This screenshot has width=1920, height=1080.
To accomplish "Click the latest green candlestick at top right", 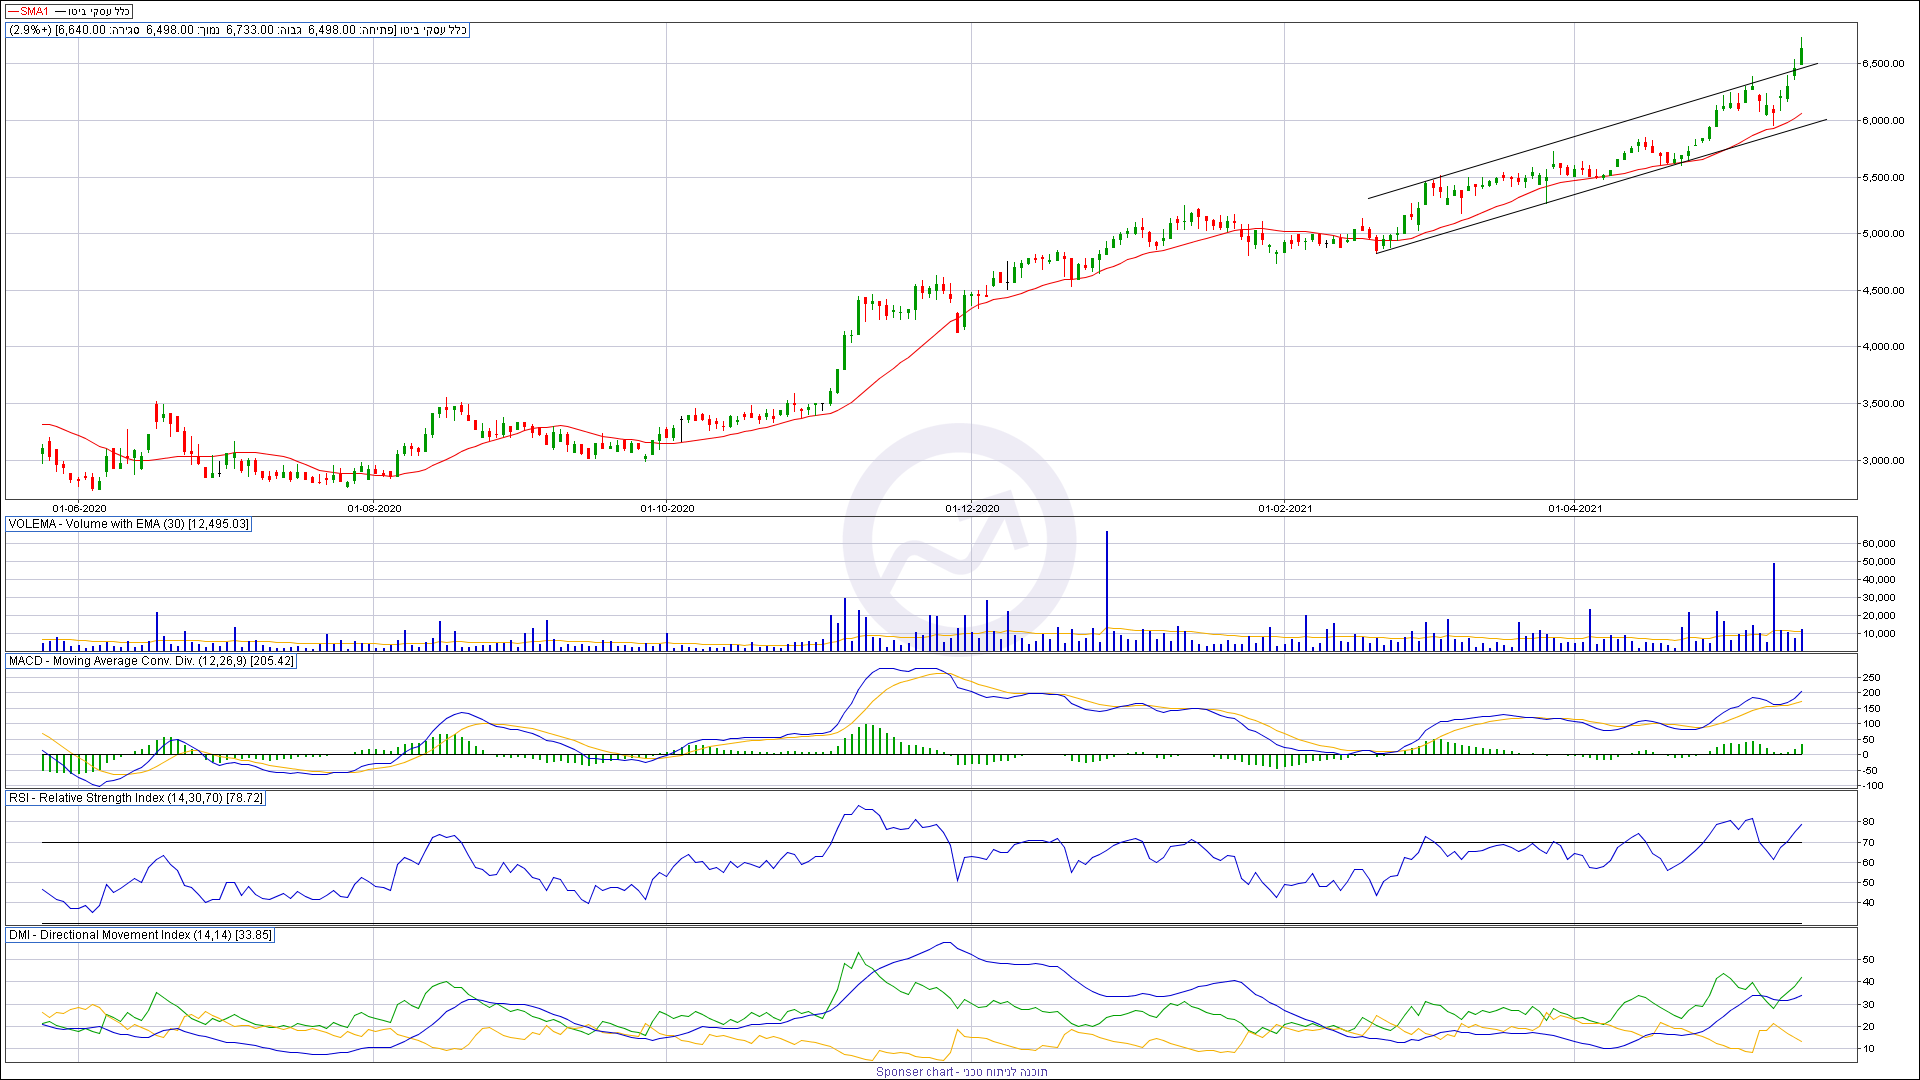I will (x=1801, y=56).
